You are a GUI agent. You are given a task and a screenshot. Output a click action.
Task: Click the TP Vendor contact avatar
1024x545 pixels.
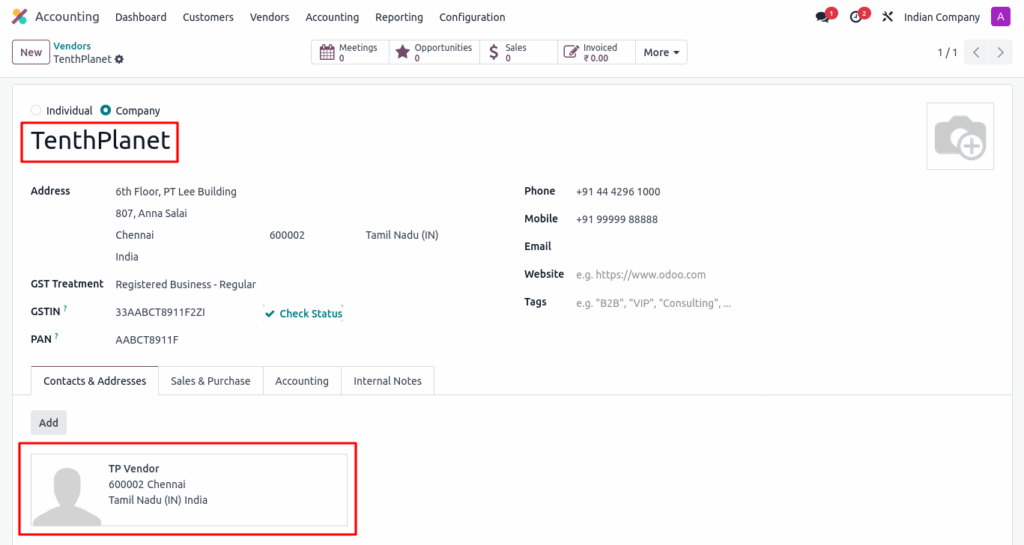coord(67,490)
